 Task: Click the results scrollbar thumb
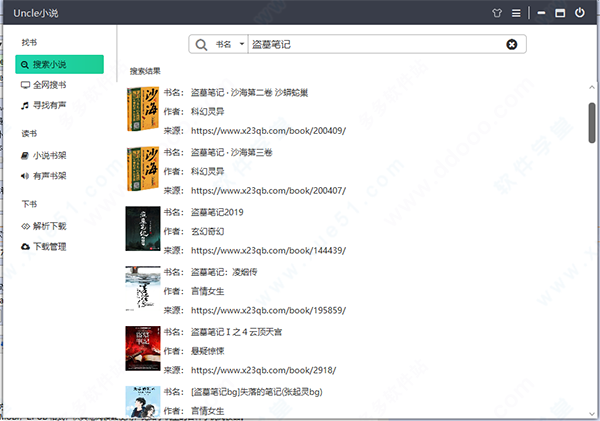click(592, 122)
